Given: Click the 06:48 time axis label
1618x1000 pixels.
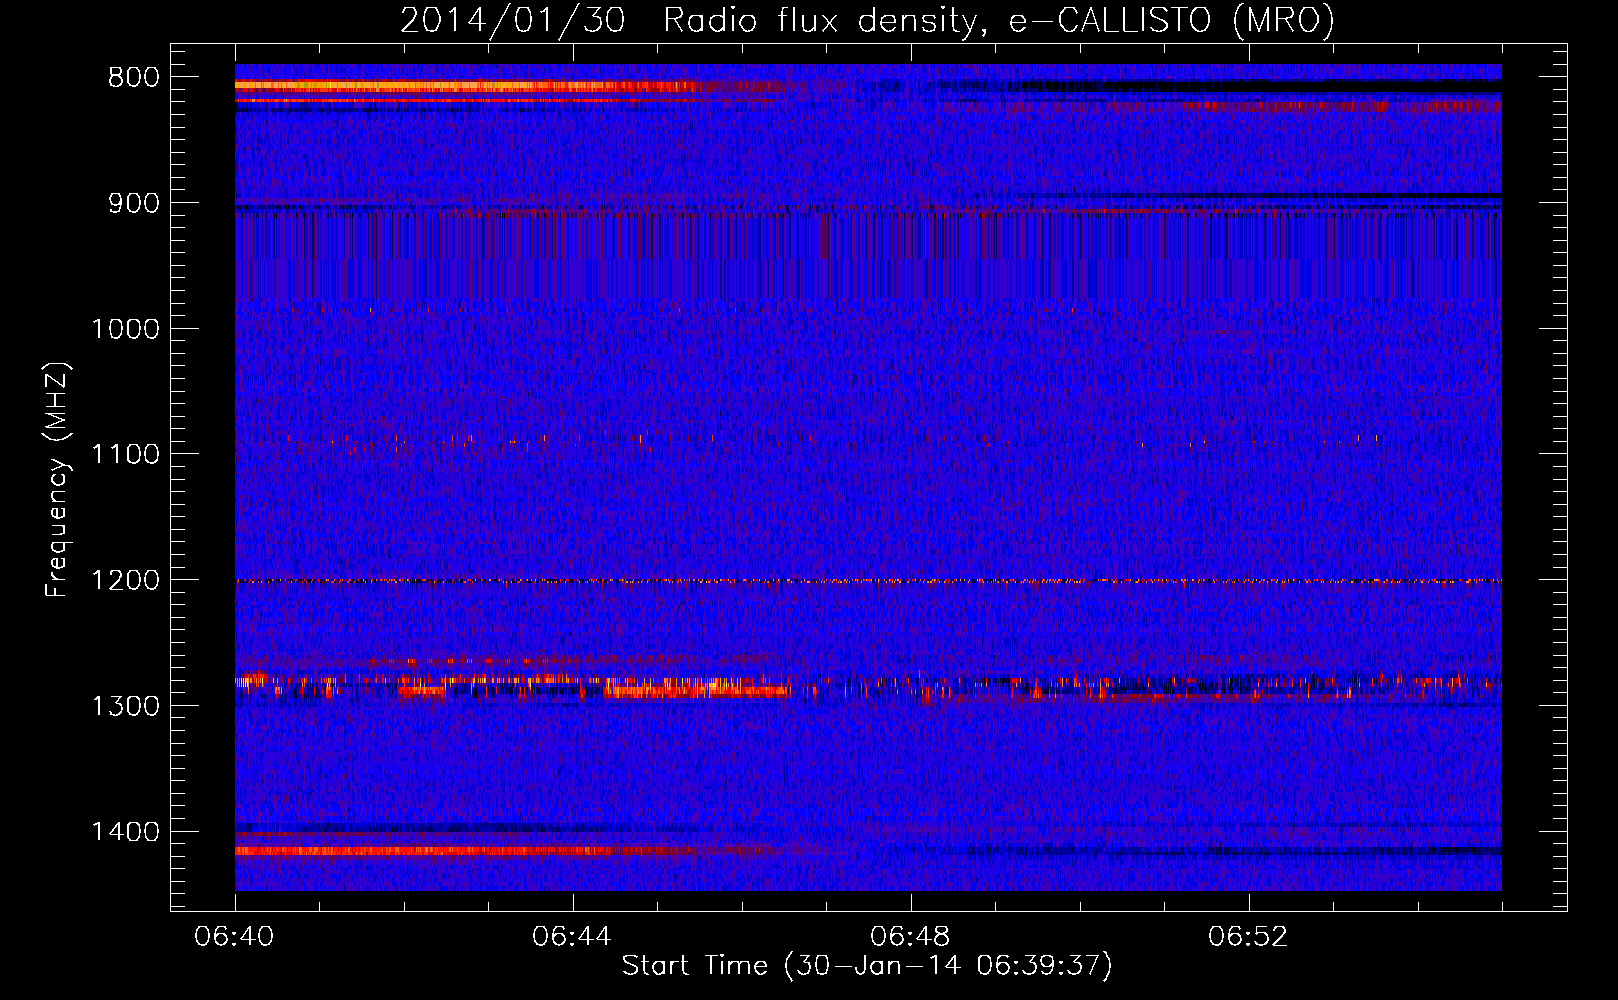Looking at the screenshot, I should 910,937.
